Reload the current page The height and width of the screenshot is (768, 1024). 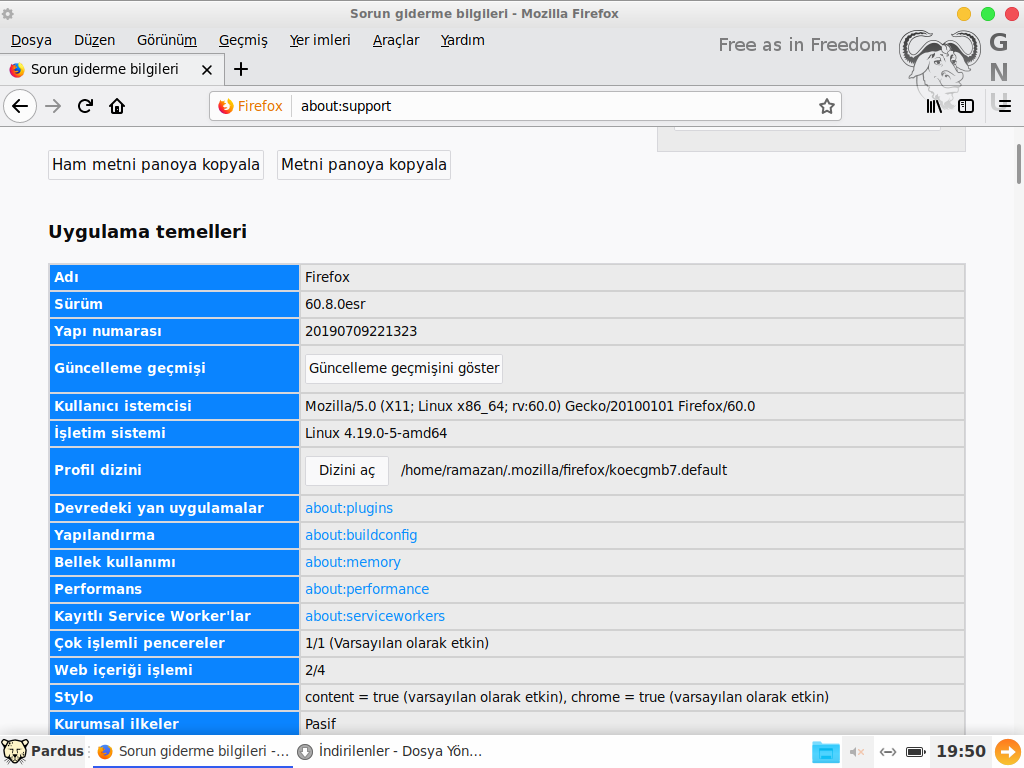[x=85, y=106]
